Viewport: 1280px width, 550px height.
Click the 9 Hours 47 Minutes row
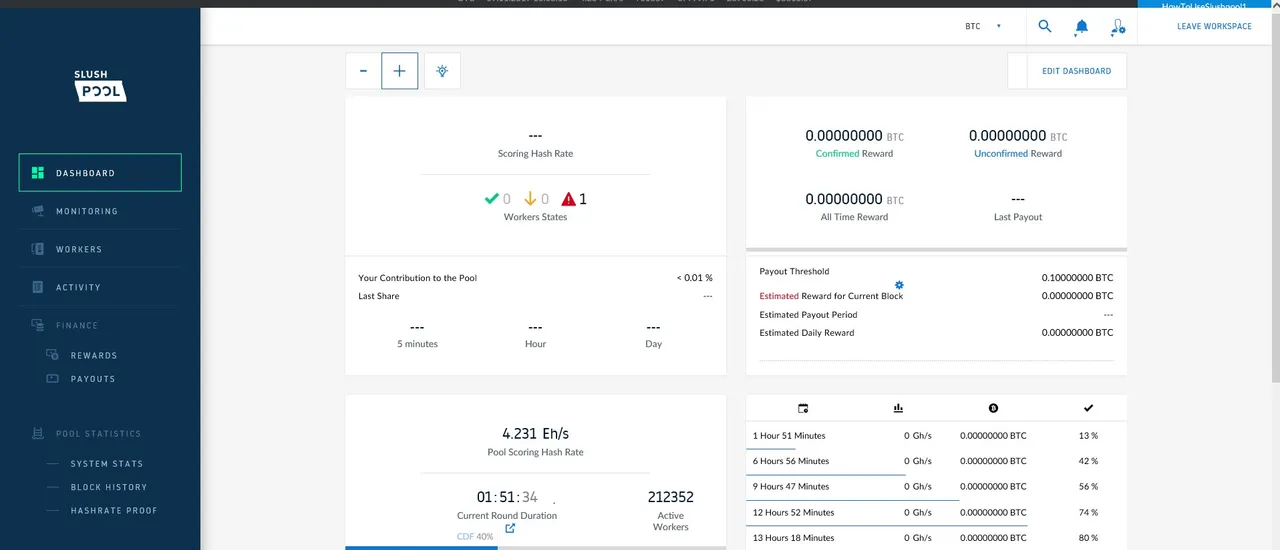936,487
